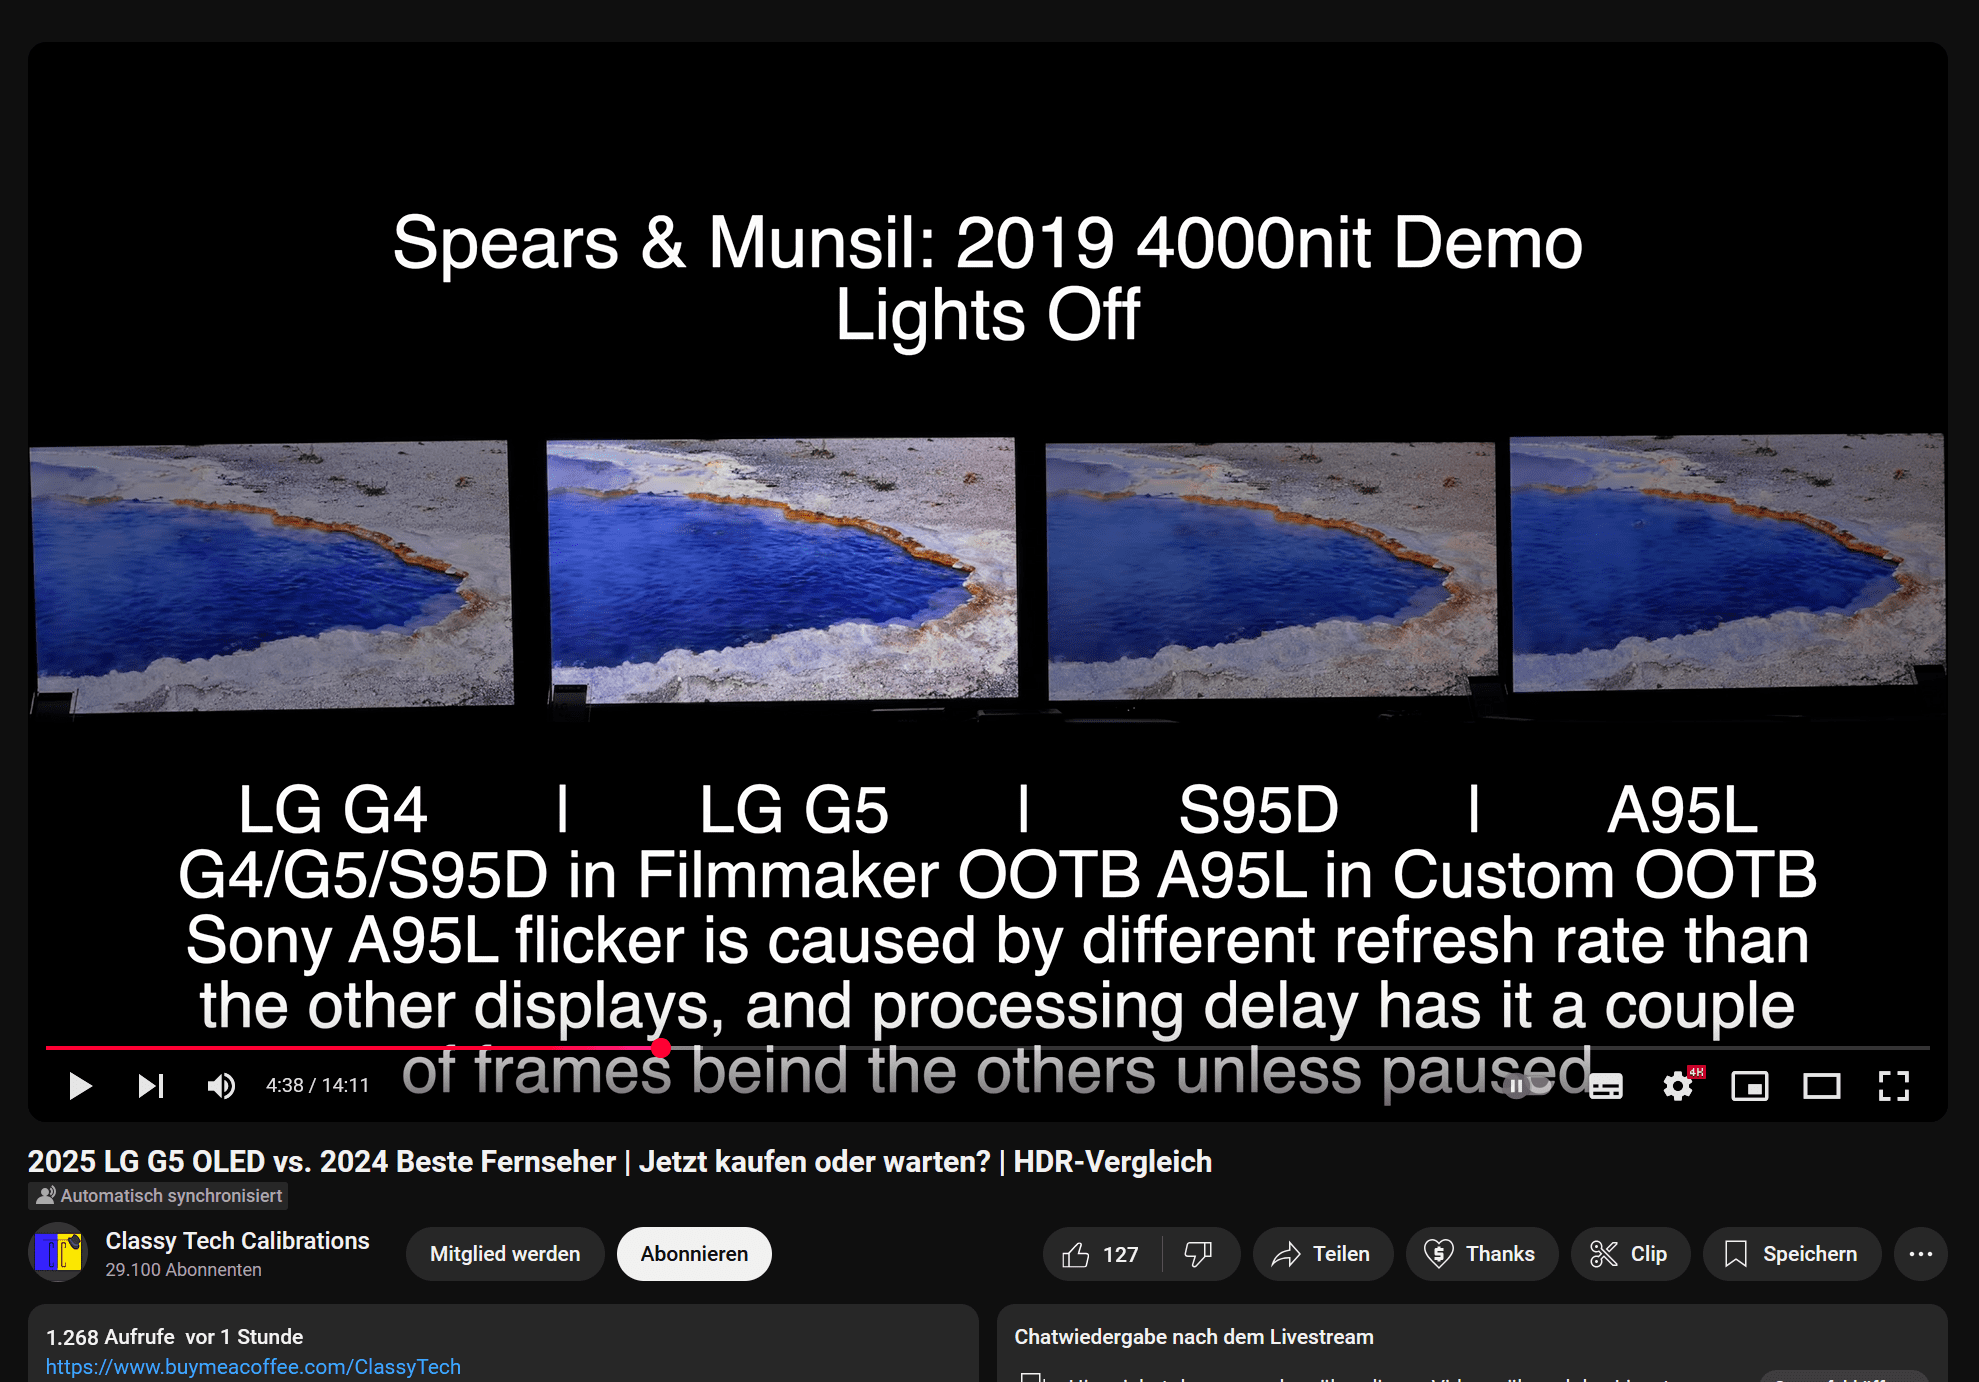Image resolution: width=1979 pixels, height=1382 pixels.
Task: Enter fullscreen mode
Action: tap(1894, 1086)
